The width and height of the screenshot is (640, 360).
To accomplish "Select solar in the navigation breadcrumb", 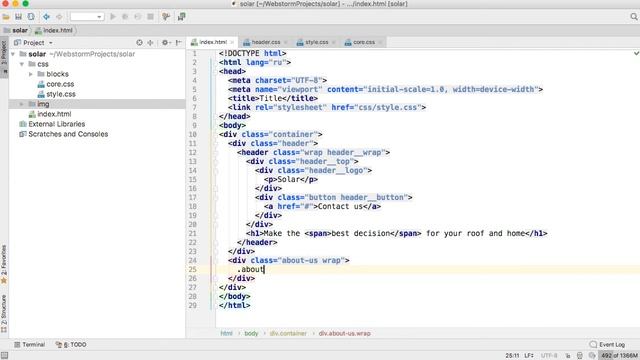I will pyautogui.click(x=16, y=30).
